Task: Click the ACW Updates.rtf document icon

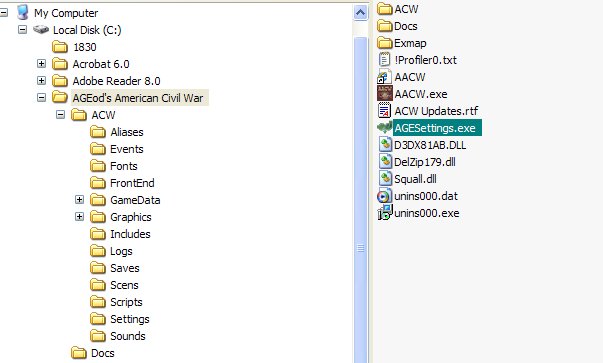Action: click(x=385, y=110)
